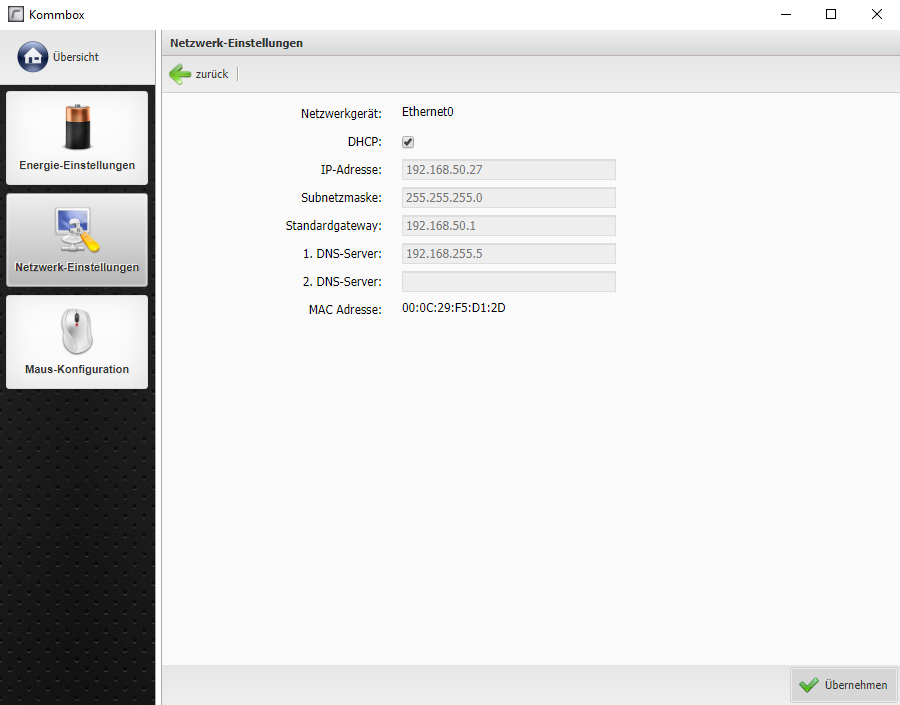Select the Netzwerk-Einstellungen computer icon
Viewport: 900px width, 705px height.
(x=77, y=231)
